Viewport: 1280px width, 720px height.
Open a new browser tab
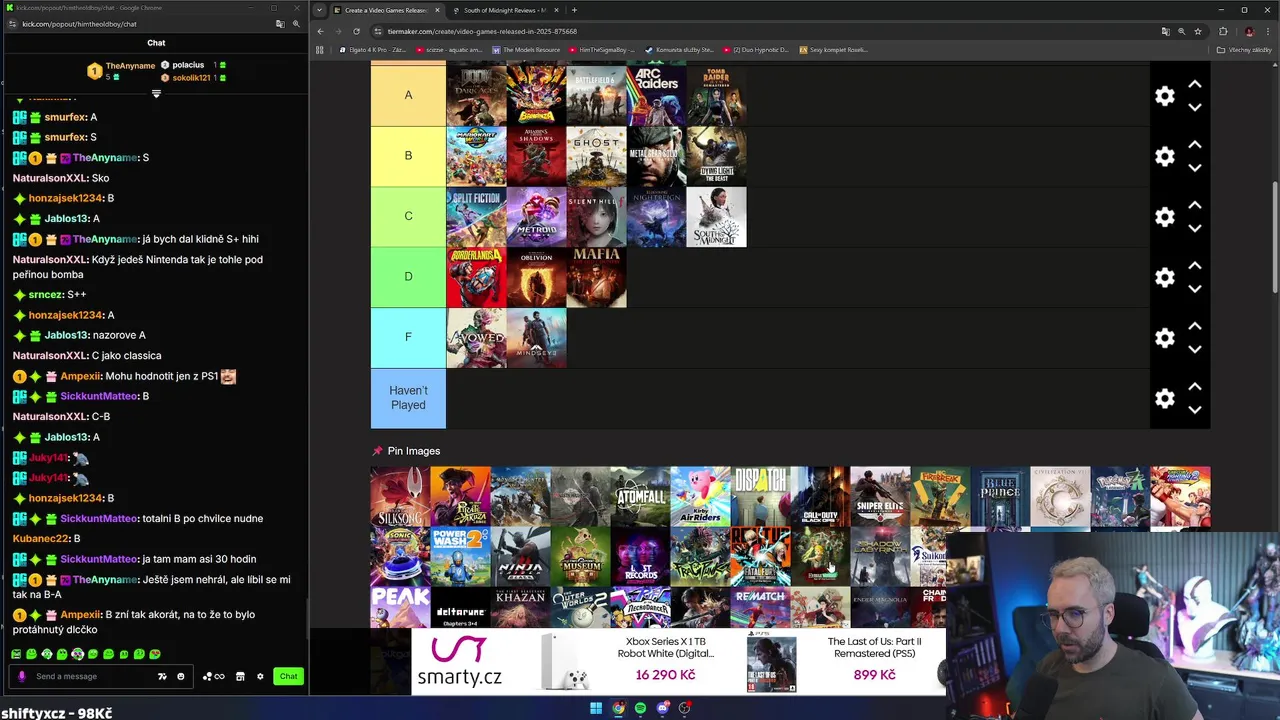tap(574, 10)
